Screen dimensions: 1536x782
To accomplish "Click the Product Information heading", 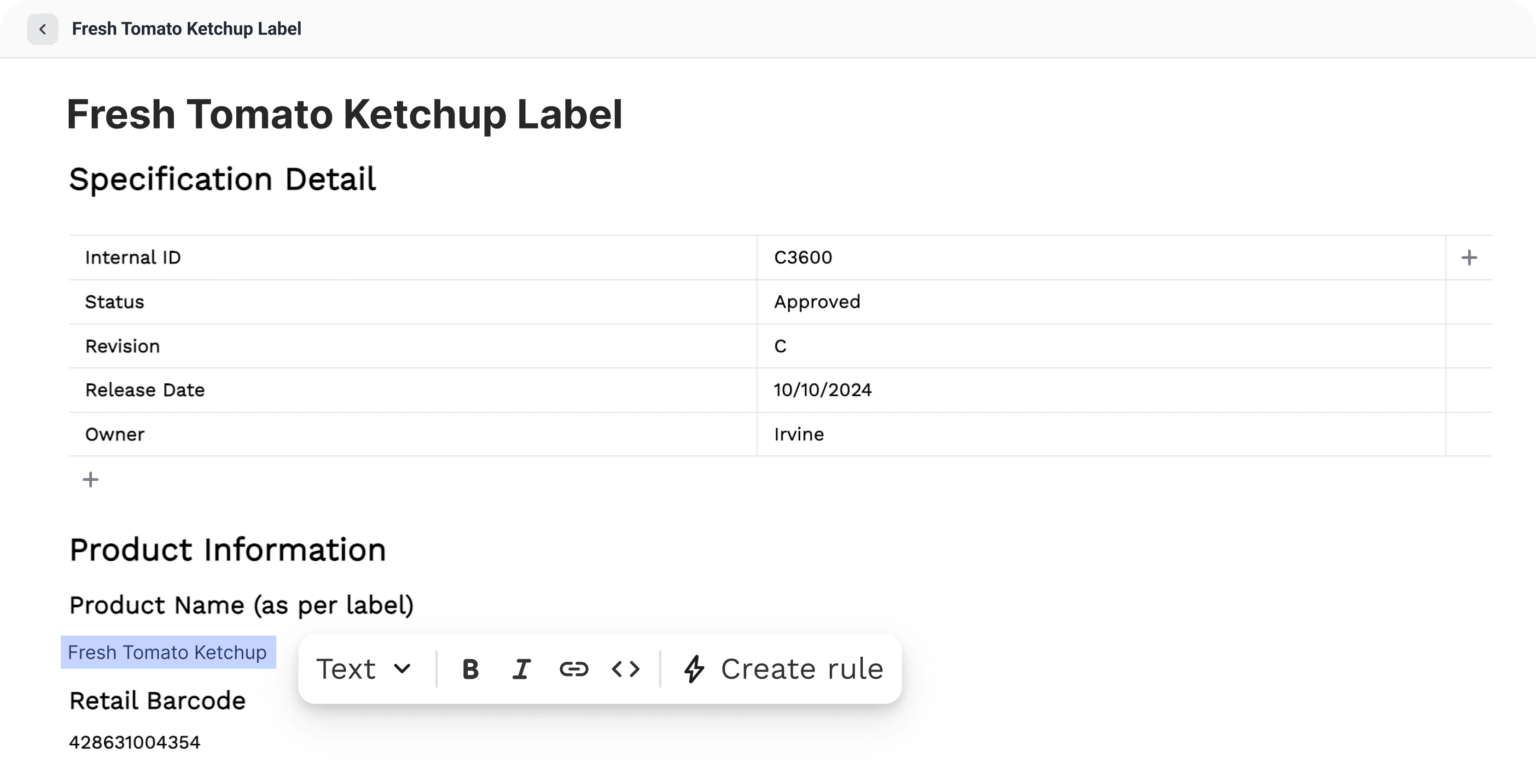I will click(227, 550).
